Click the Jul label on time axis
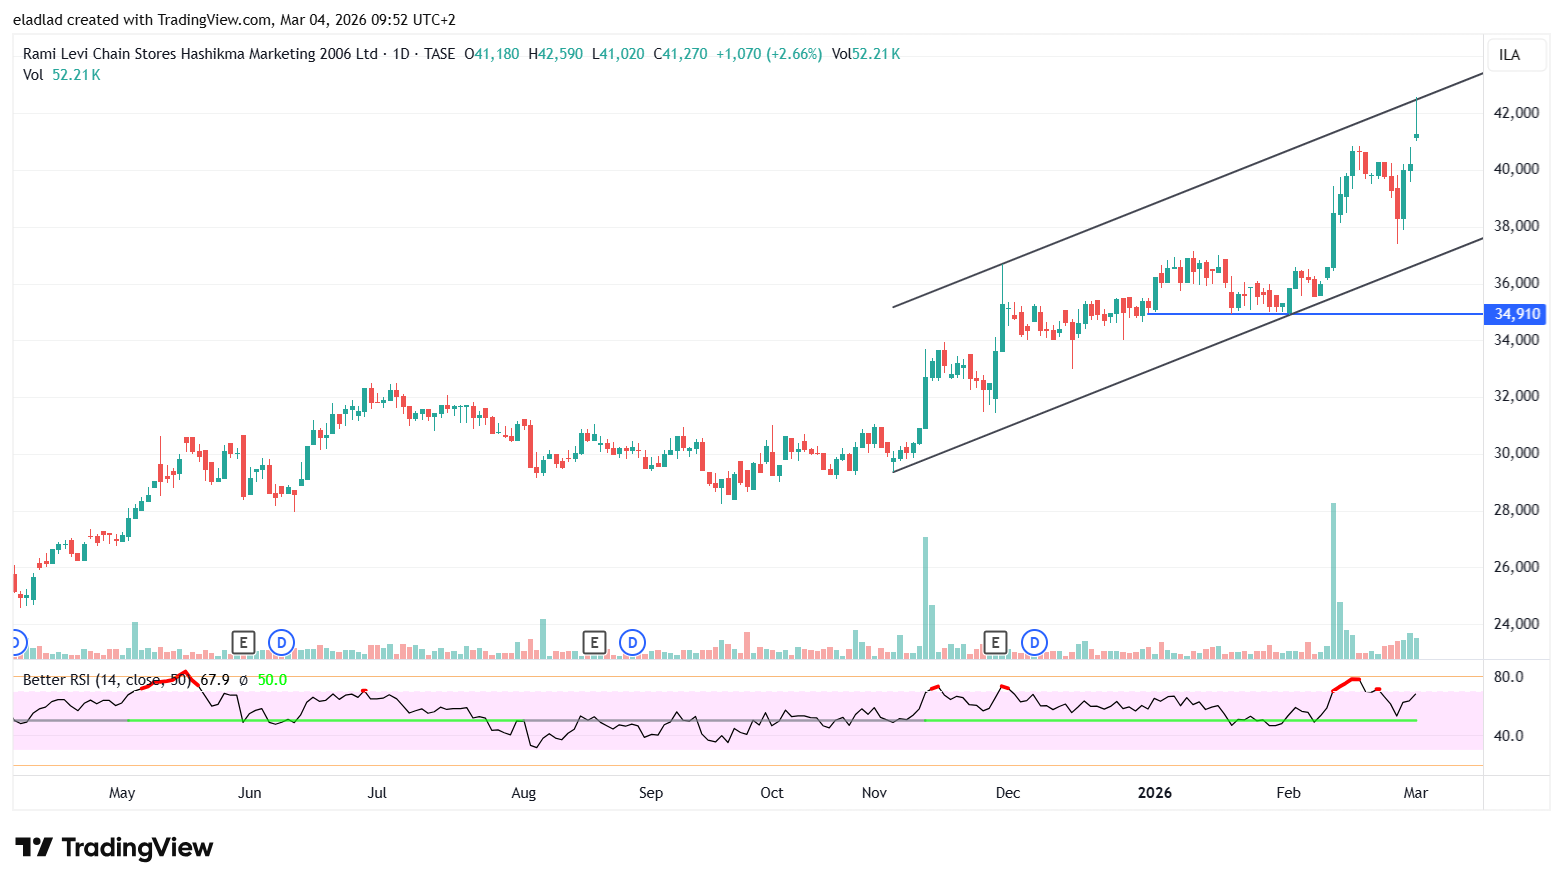 coord(377,793)
